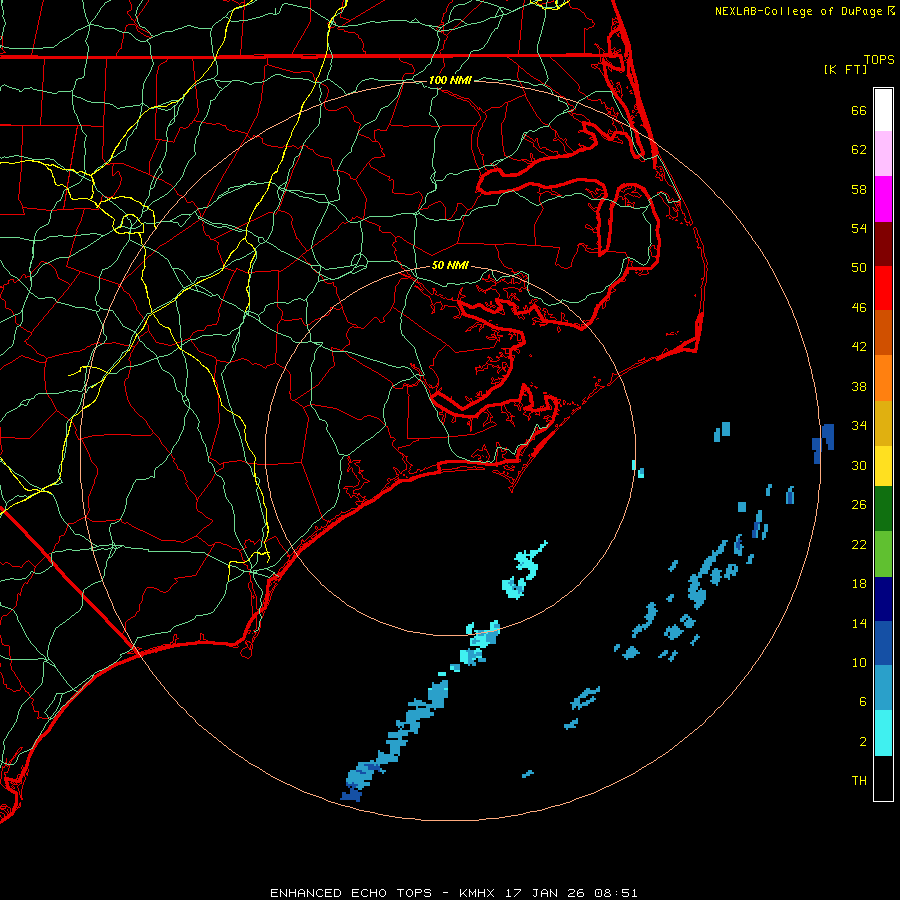Click the dark green 30 K FT swatch
Viewport: 900px width, 900px height.
click(883, 509)
